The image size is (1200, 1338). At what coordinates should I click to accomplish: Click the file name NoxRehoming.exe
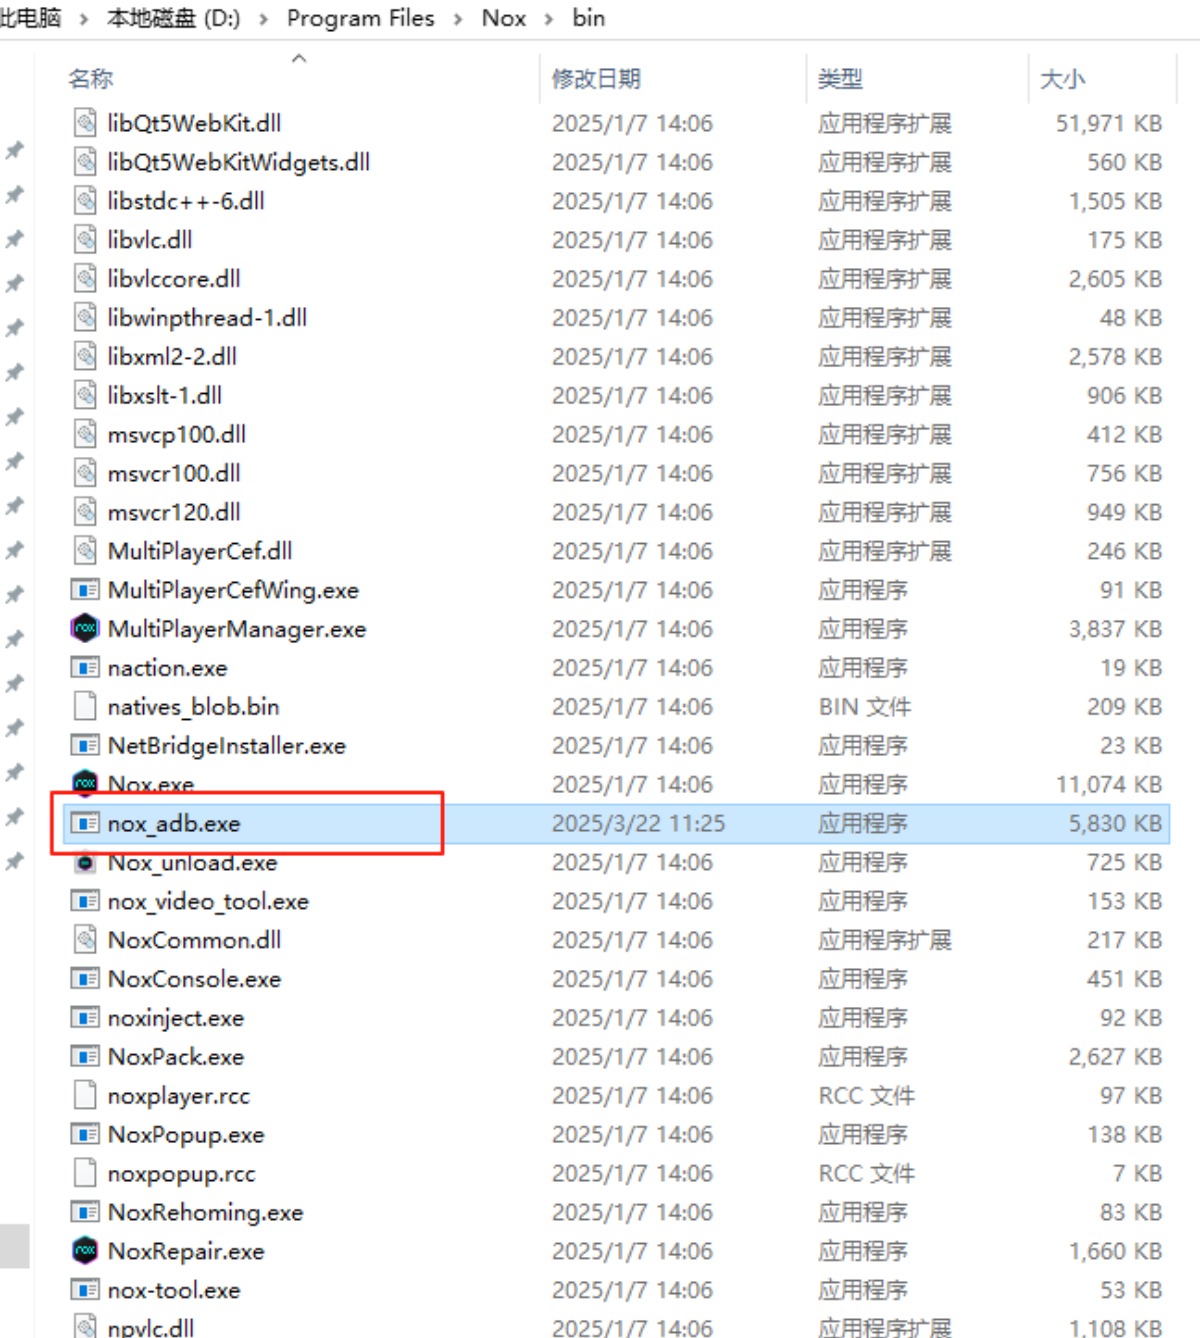[206, 1213]
